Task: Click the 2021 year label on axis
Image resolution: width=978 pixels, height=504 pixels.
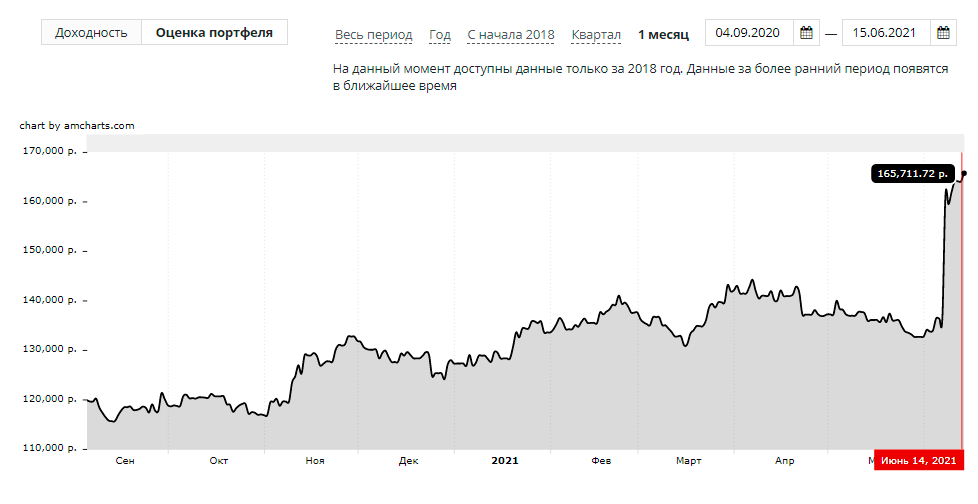Action: (x=505, y=461)
